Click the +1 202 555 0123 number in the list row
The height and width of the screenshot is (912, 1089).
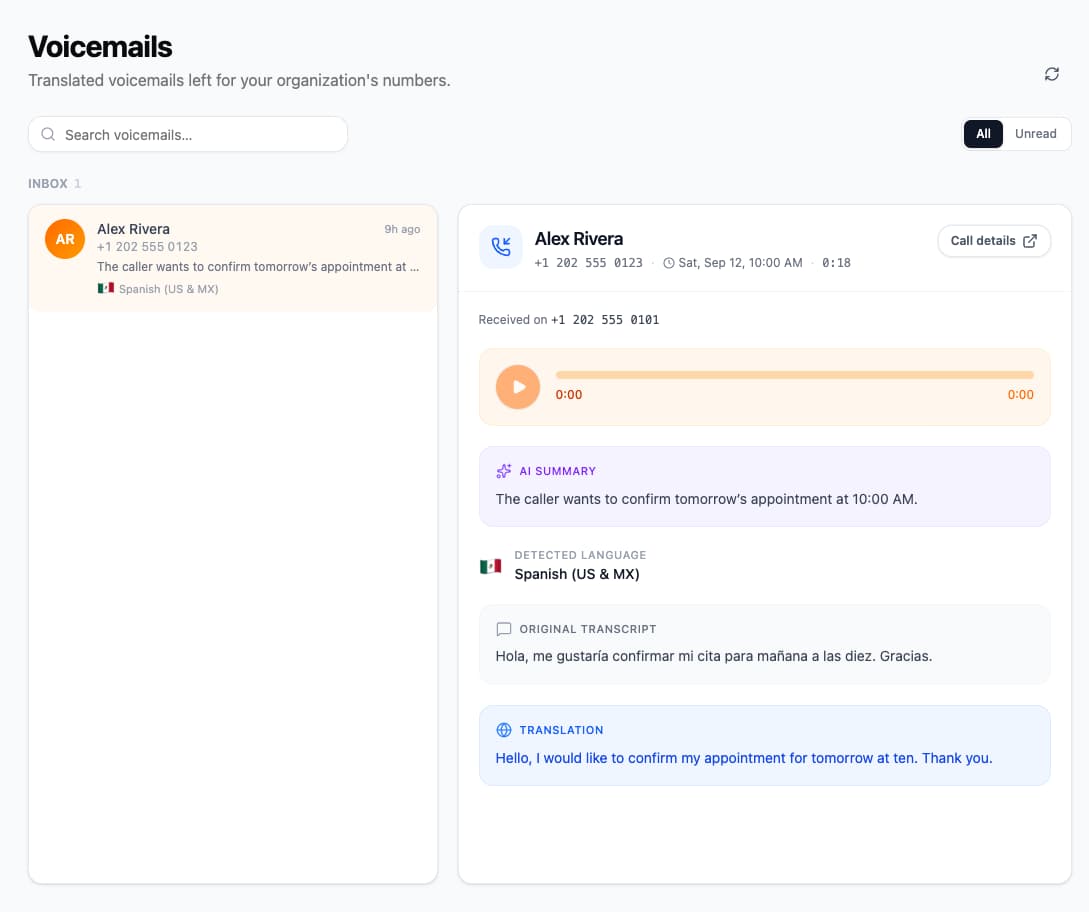click(147, 247)
